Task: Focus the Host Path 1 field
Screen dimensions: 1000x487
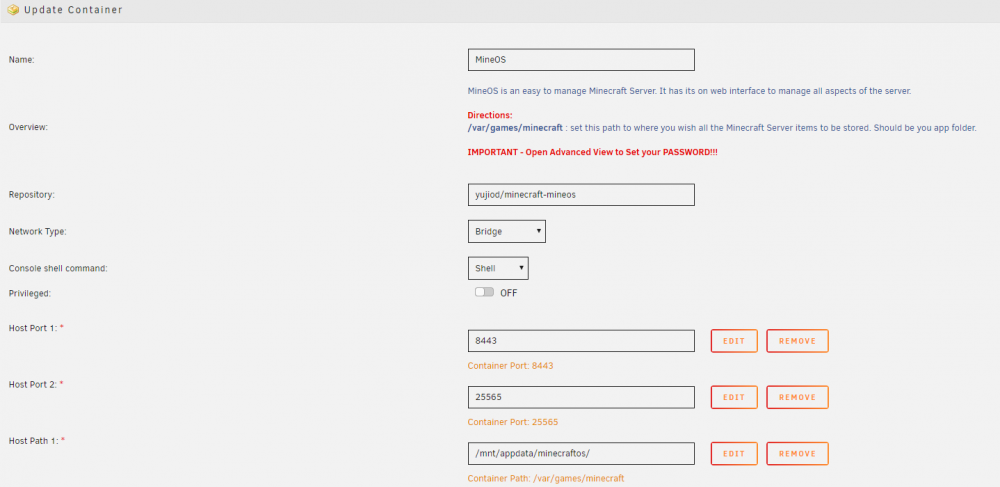Action: (581, 453)
